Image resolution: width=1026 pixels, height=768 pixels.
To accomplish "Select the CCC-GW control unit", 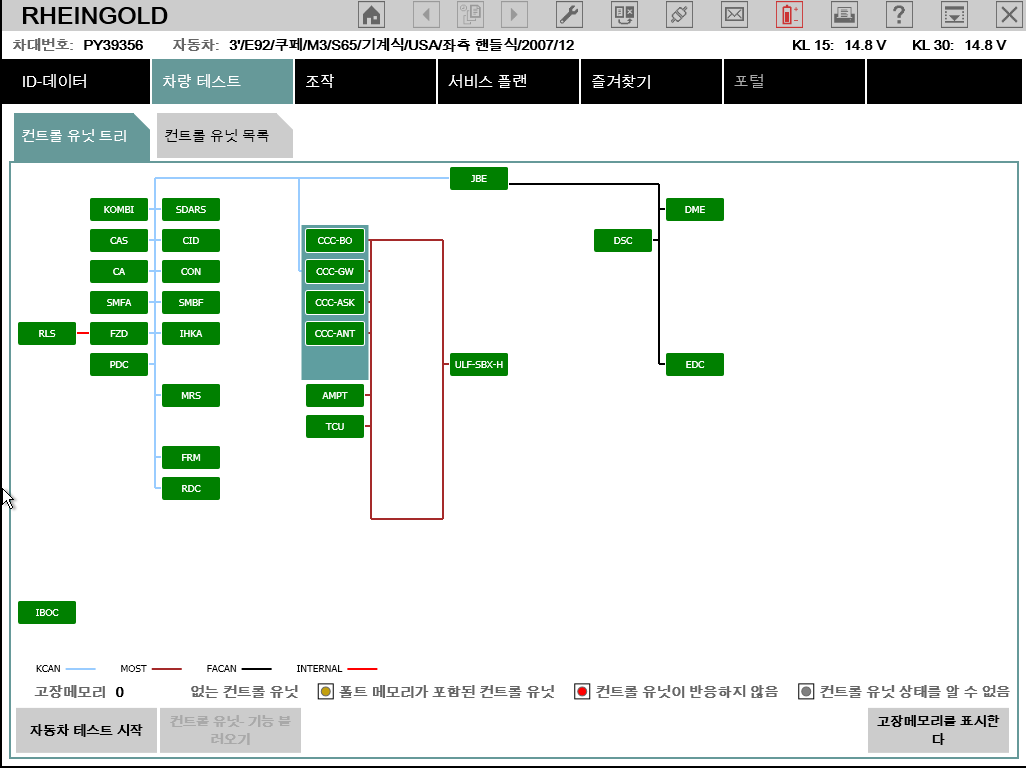I will tap(335, 271).
